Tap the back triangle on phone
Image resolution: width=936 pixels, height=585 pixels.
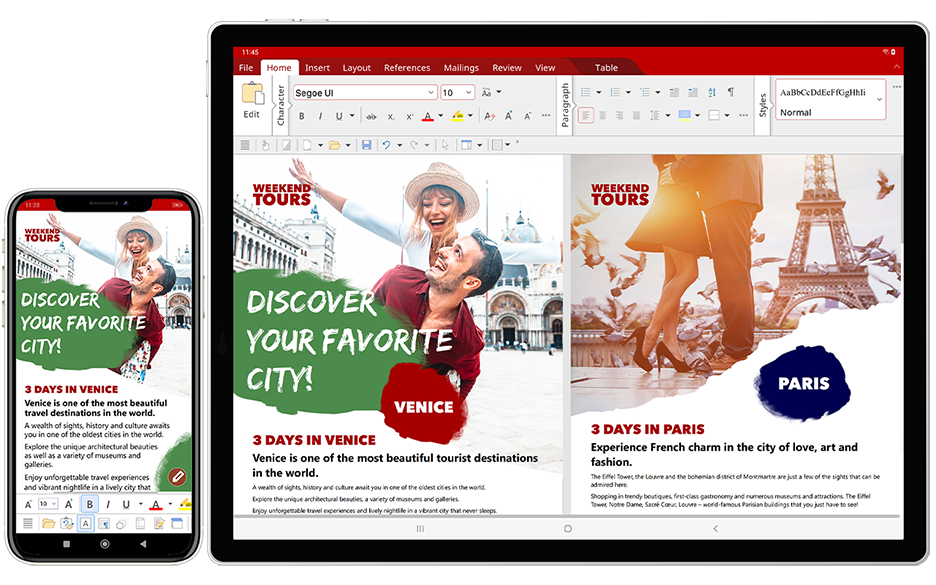click(143, 544)
